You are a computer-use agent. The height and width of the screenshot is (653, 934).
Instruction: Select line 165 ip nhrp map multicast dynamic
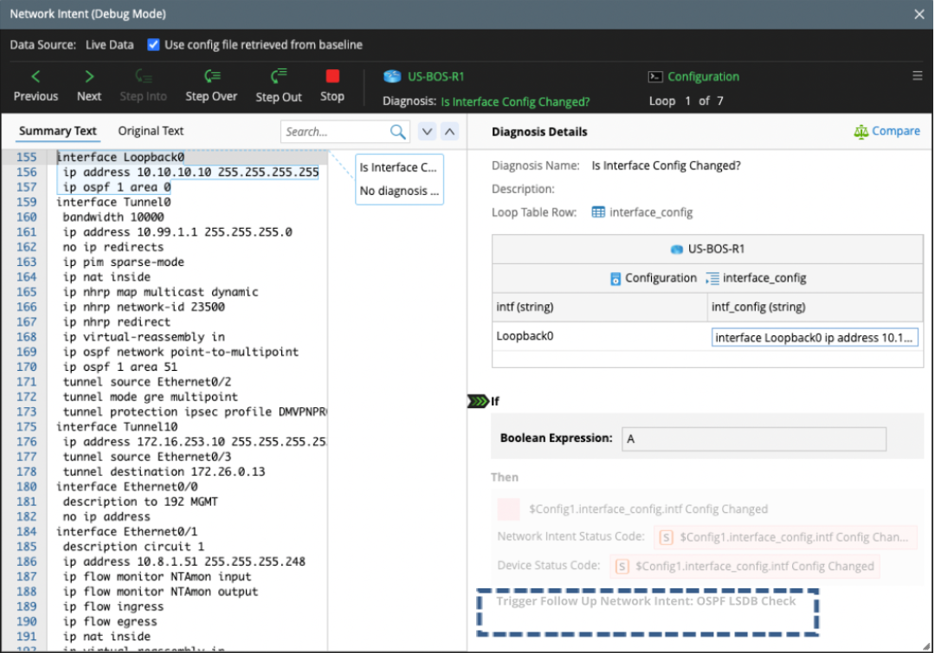point(160,292)
